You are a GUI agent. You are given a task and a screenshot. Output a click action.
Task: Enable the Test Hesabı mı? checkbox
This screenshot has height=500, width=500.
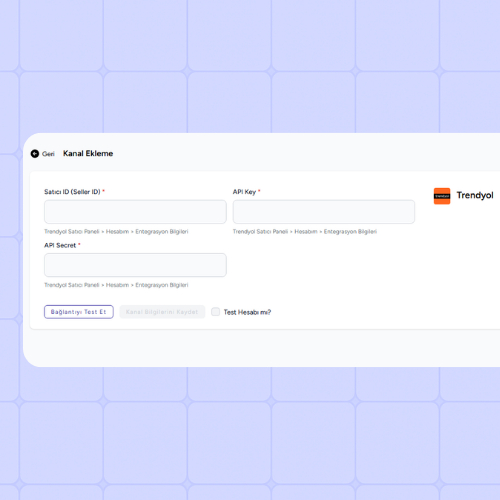216,312
